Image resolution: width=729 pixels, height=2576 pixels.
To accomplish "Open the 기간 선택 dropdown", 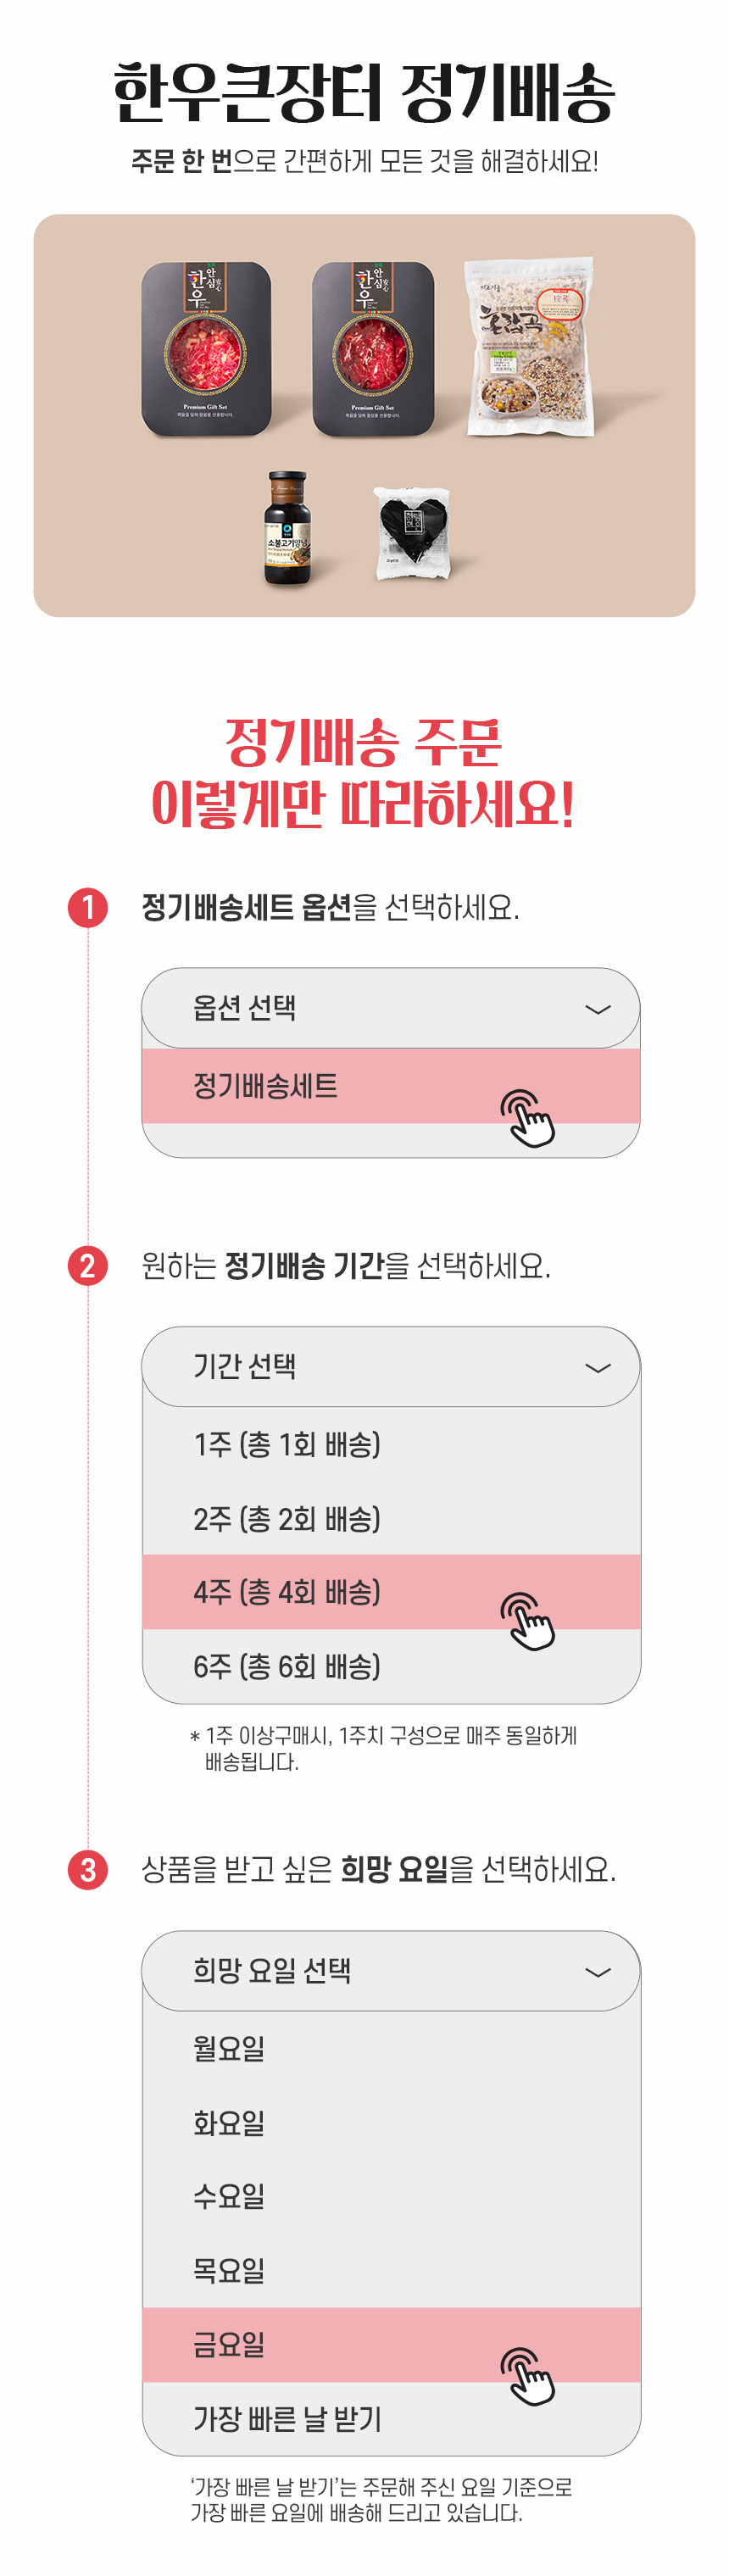I will pos(390,1367).
